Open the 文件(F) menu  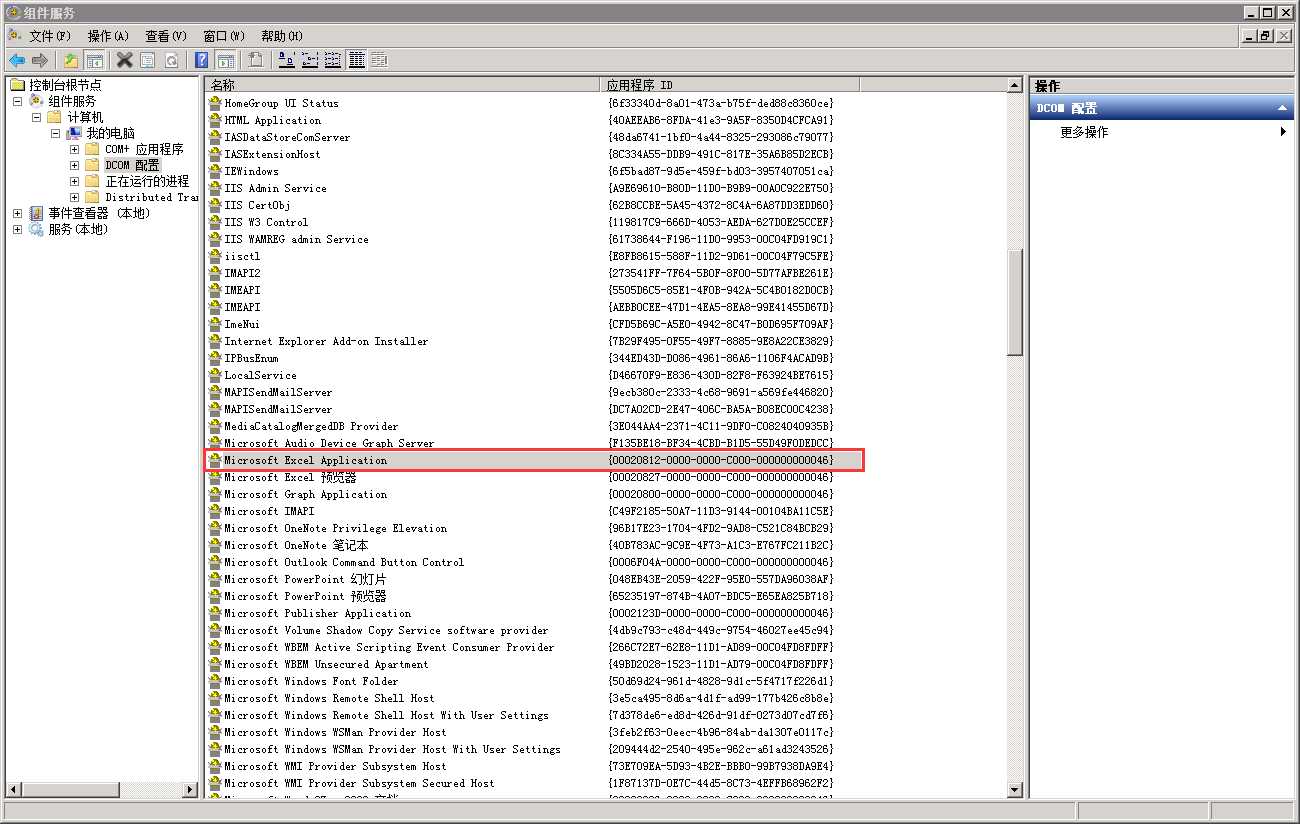click(50, 36)
